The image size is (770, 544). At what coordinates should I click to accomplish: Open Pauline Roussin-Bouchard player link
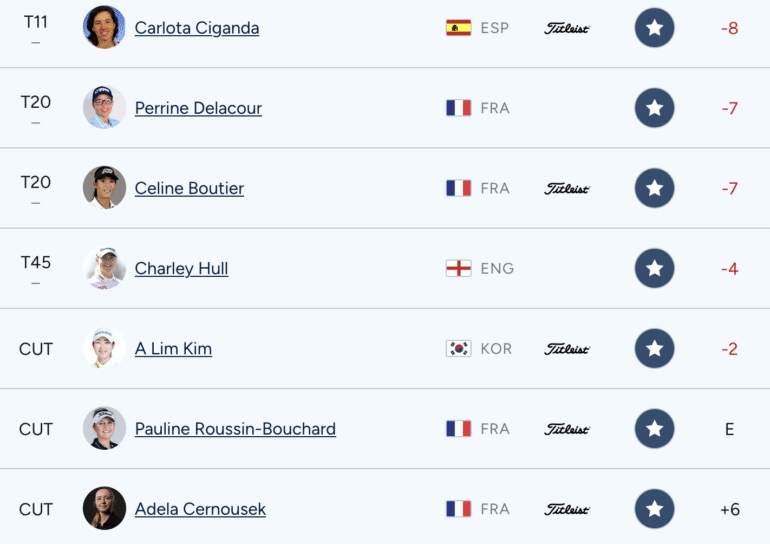[235, 429]
